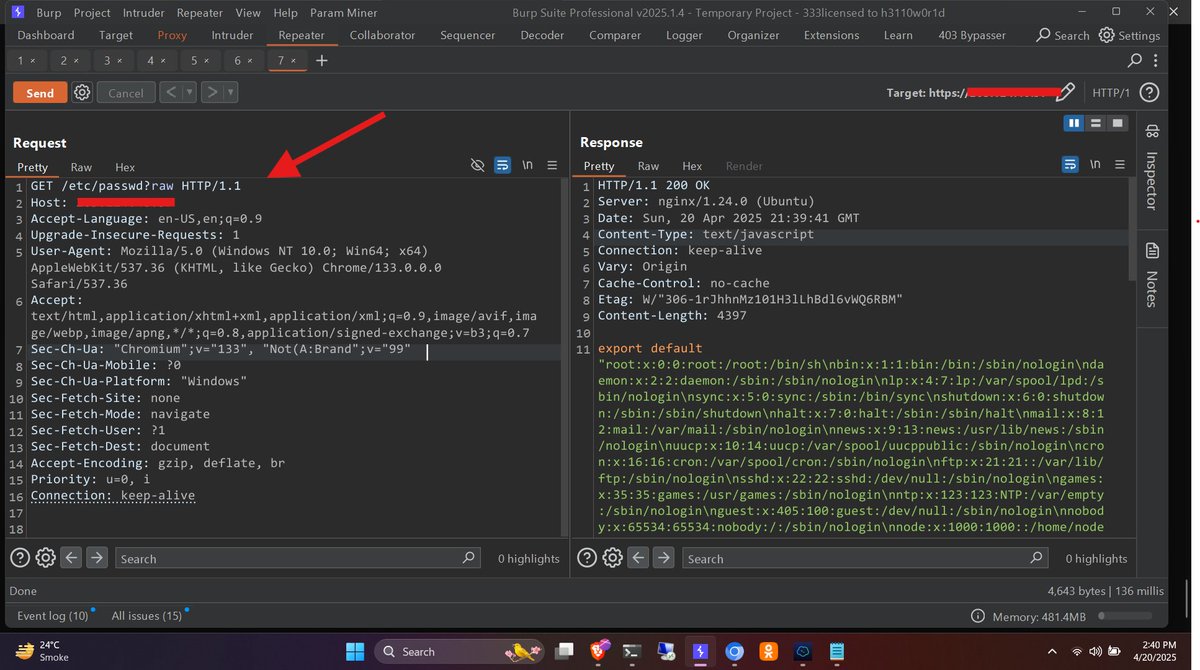Open the Proxy tab
This screenshot has width=1200, height=670.
point(172,35)
